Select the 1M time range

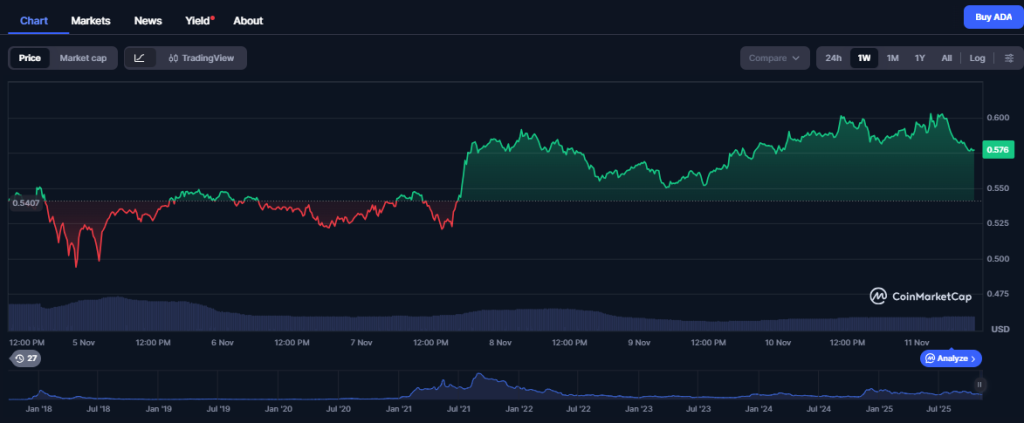pos(893,58)
